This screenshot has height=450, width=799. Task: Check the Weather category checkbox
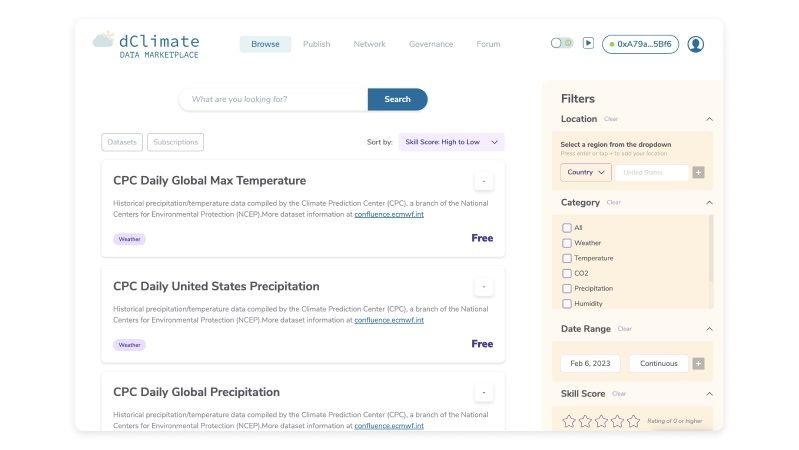click(567, 243)
